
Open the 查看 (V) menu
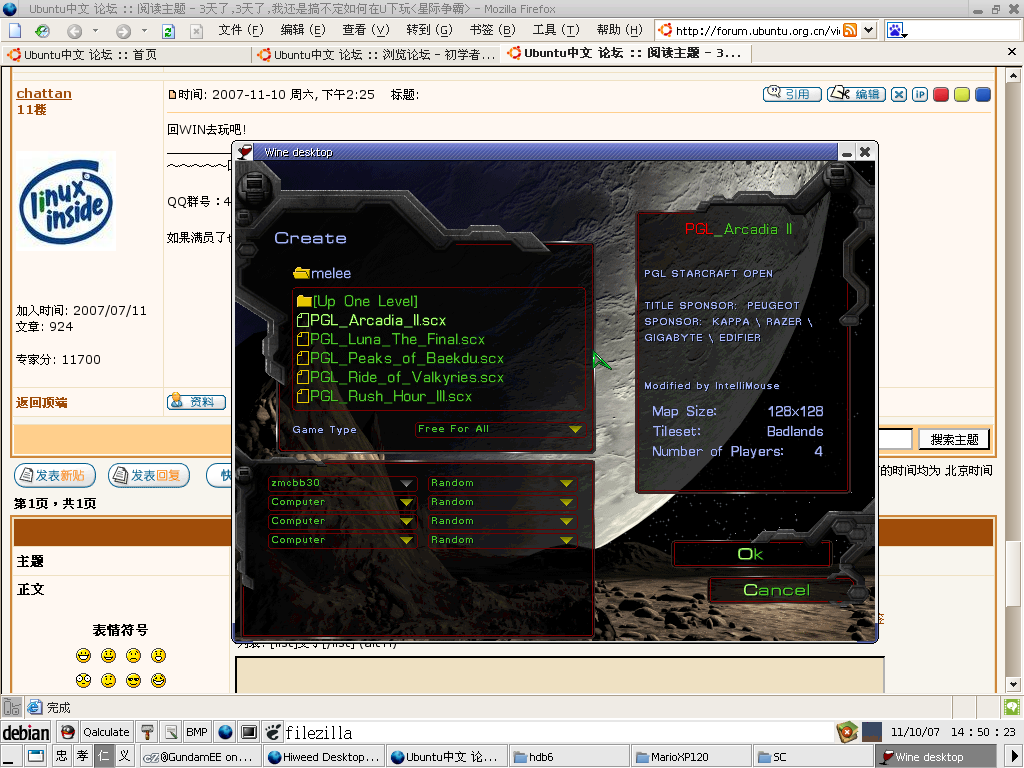[x=365, y=30]
